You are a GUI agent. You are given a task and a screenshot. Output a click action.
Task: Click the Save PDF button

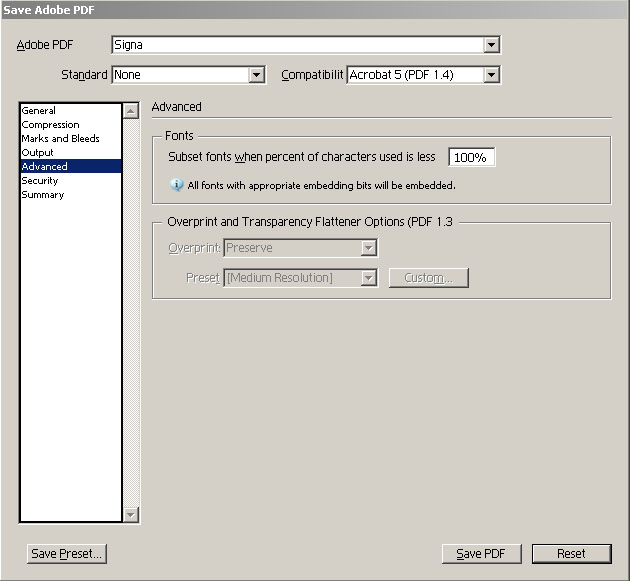pos(481,554)
